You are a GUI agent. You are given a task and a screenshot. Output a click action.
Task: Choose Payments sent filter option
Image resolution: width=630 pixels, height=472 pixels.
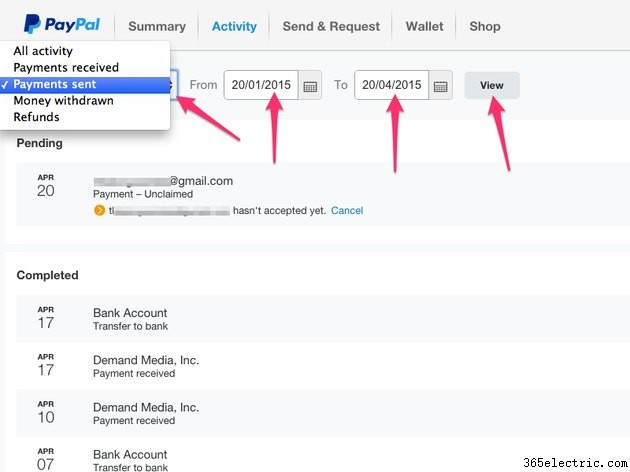[x=85, y=84]
